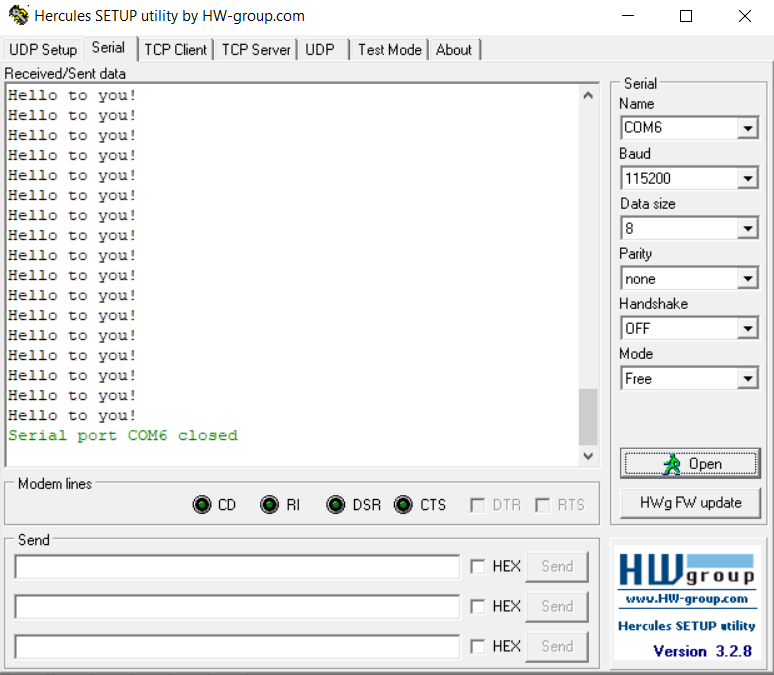774x675 pixels.
Task: Click the Hercules app icon in title bar
Action: click(x=19, y=15)
